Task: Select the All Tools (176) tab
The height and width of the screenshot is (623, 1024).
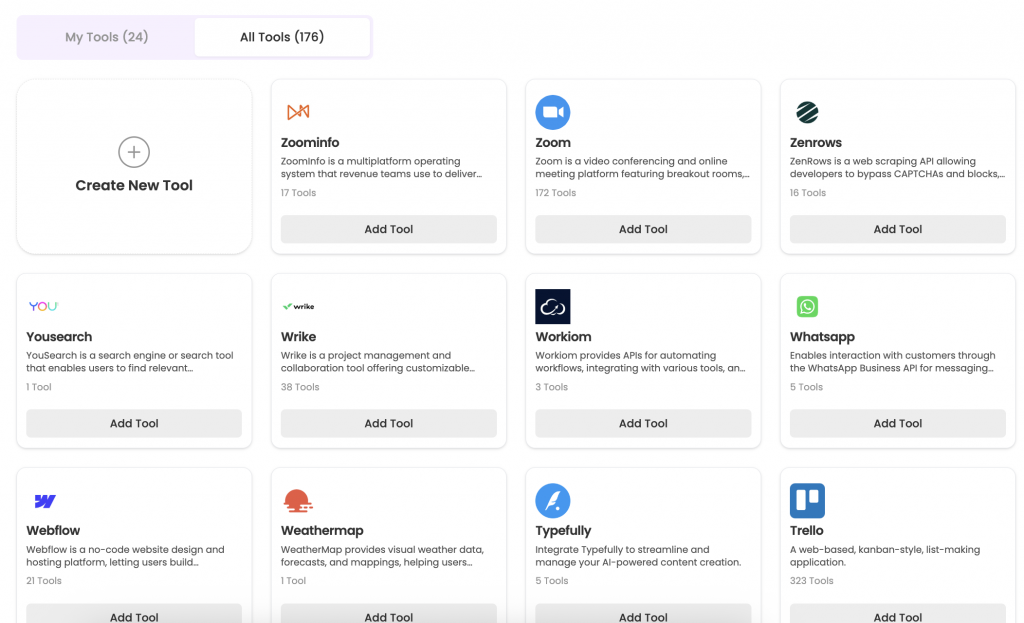Action: point(282,37)
